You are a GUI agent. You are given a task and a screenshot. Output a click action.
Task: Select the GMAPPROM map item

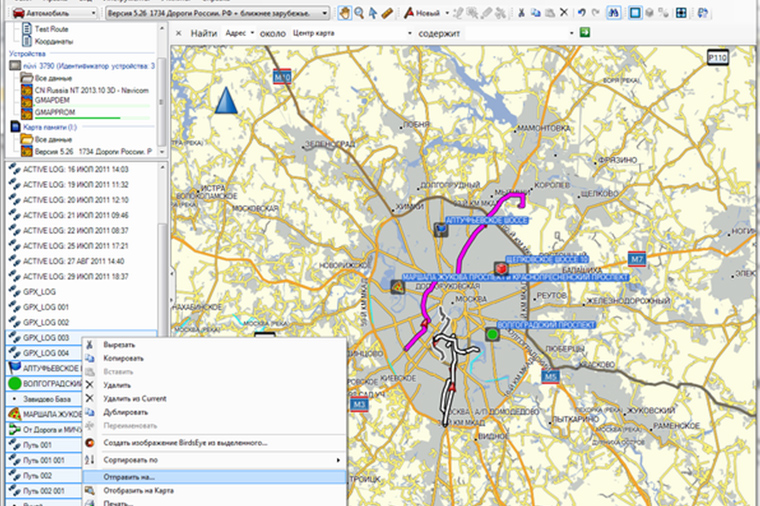click(55, 112)
